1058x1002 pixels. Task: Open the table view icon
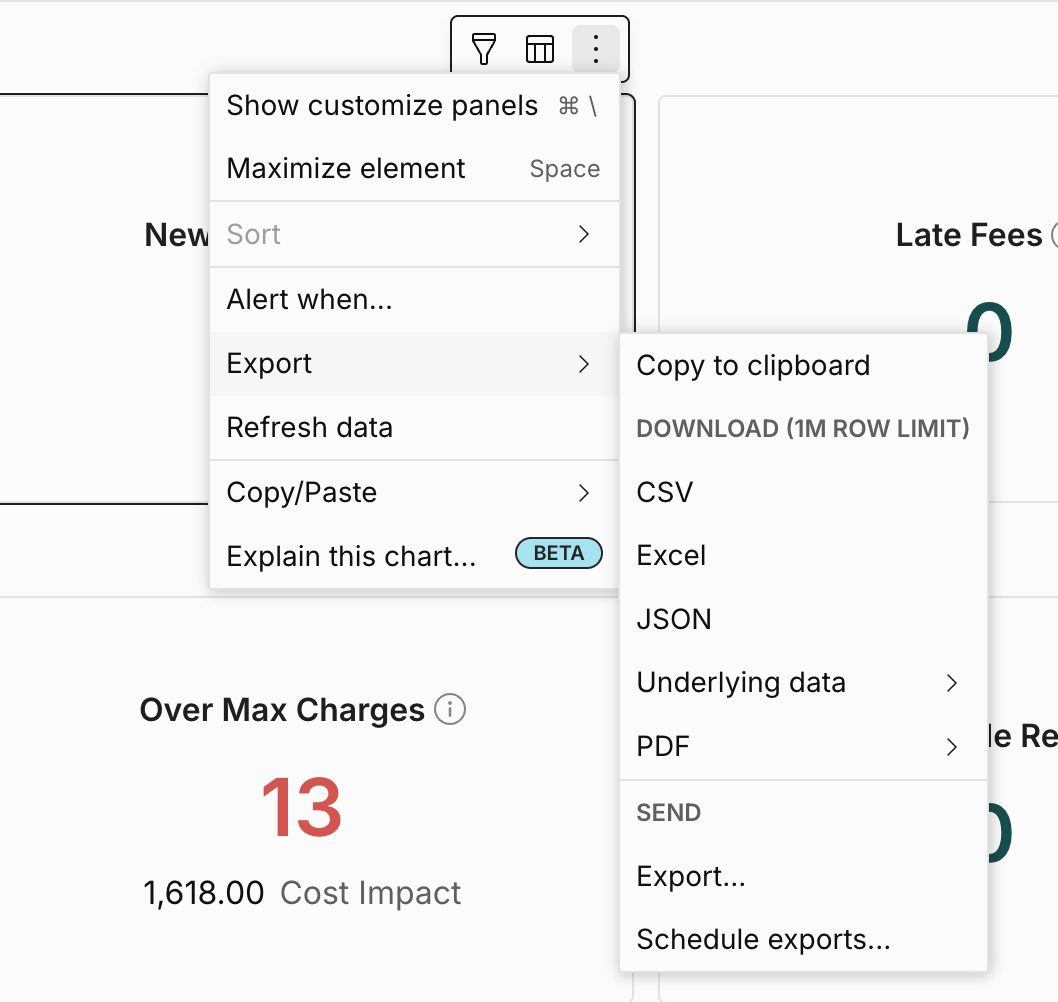click(540, 49)
